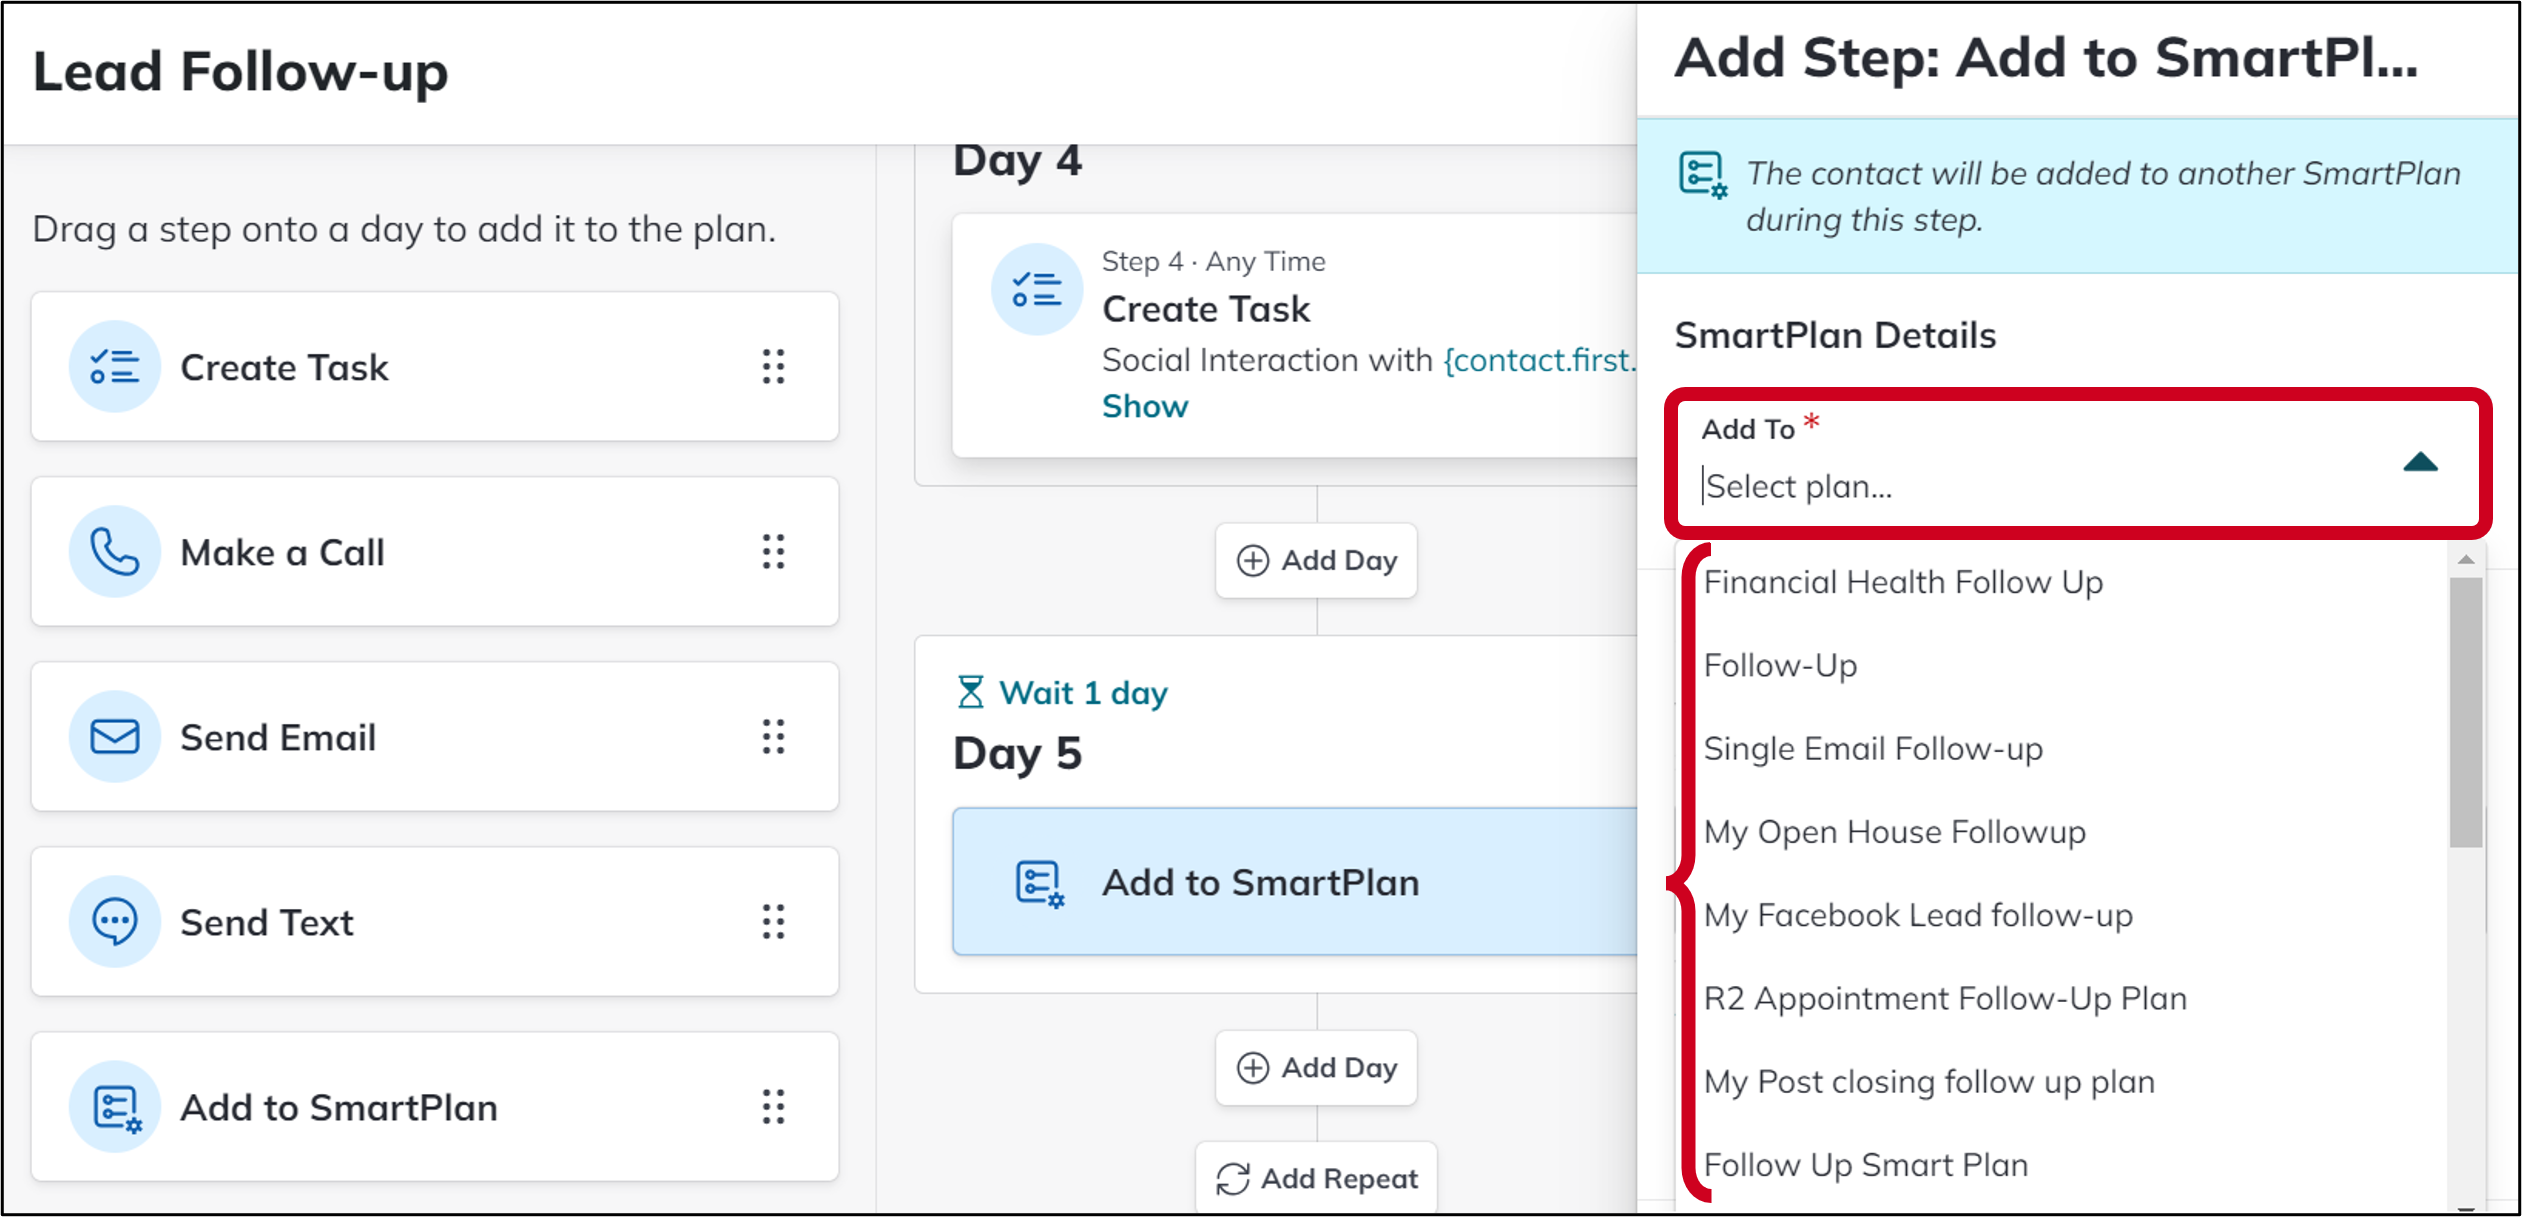2522x1217 pixels.
Task: Click the plan list scrollbar thumb
Action: (x=2466, y=712)
